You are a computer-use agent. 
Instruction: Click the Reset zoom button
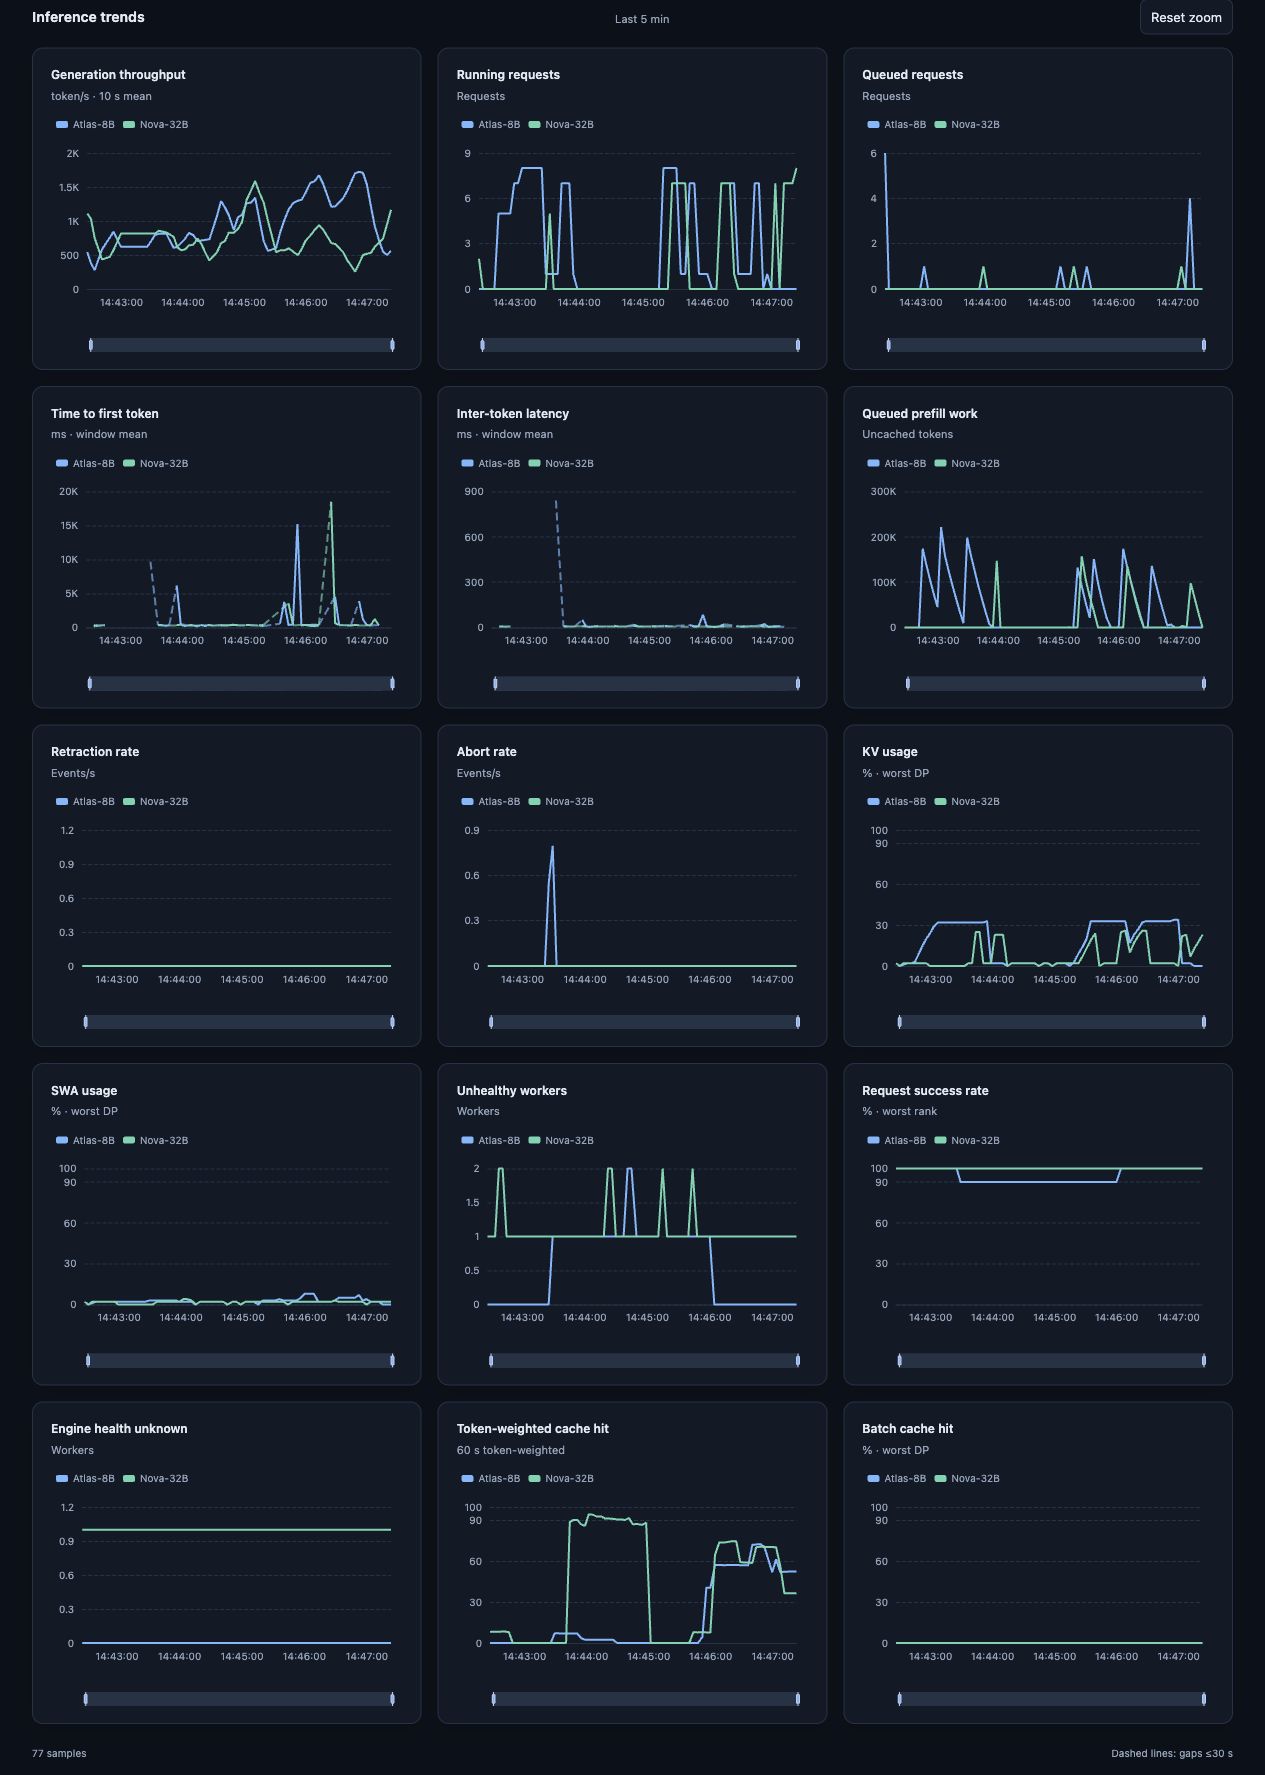pyautogui.click(x=1186, y=17)
